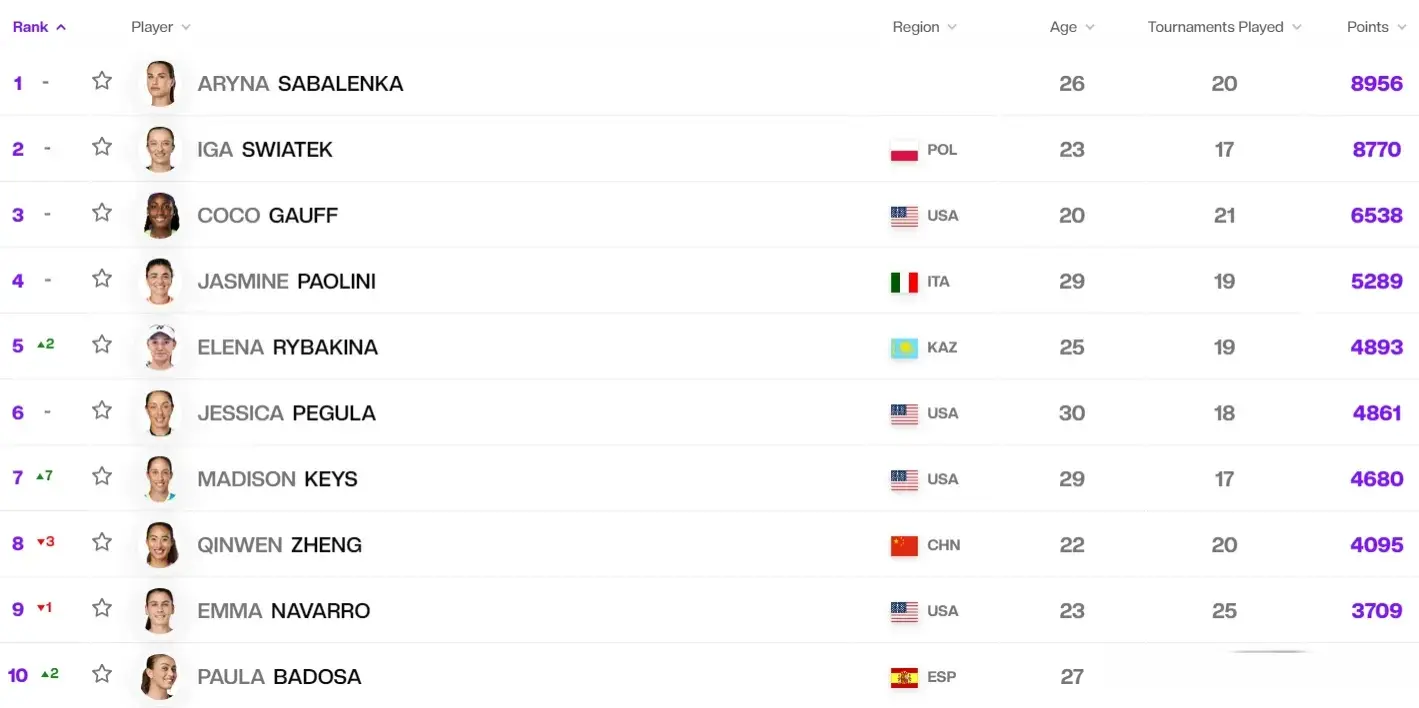Click the China flag icon beside CHN
The height and width of the screenshot is (708, 1419).
(904, 546)
